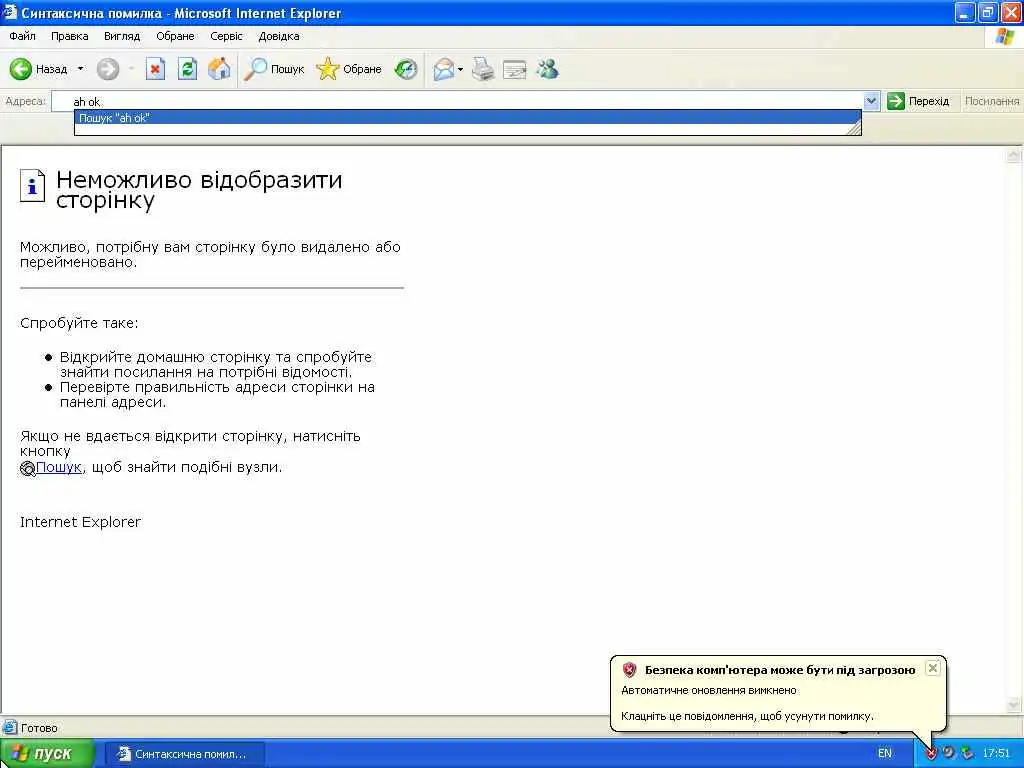
Task: Click the Автоматичне оновлення вимкнено text
Action: [x=709, y=690]
